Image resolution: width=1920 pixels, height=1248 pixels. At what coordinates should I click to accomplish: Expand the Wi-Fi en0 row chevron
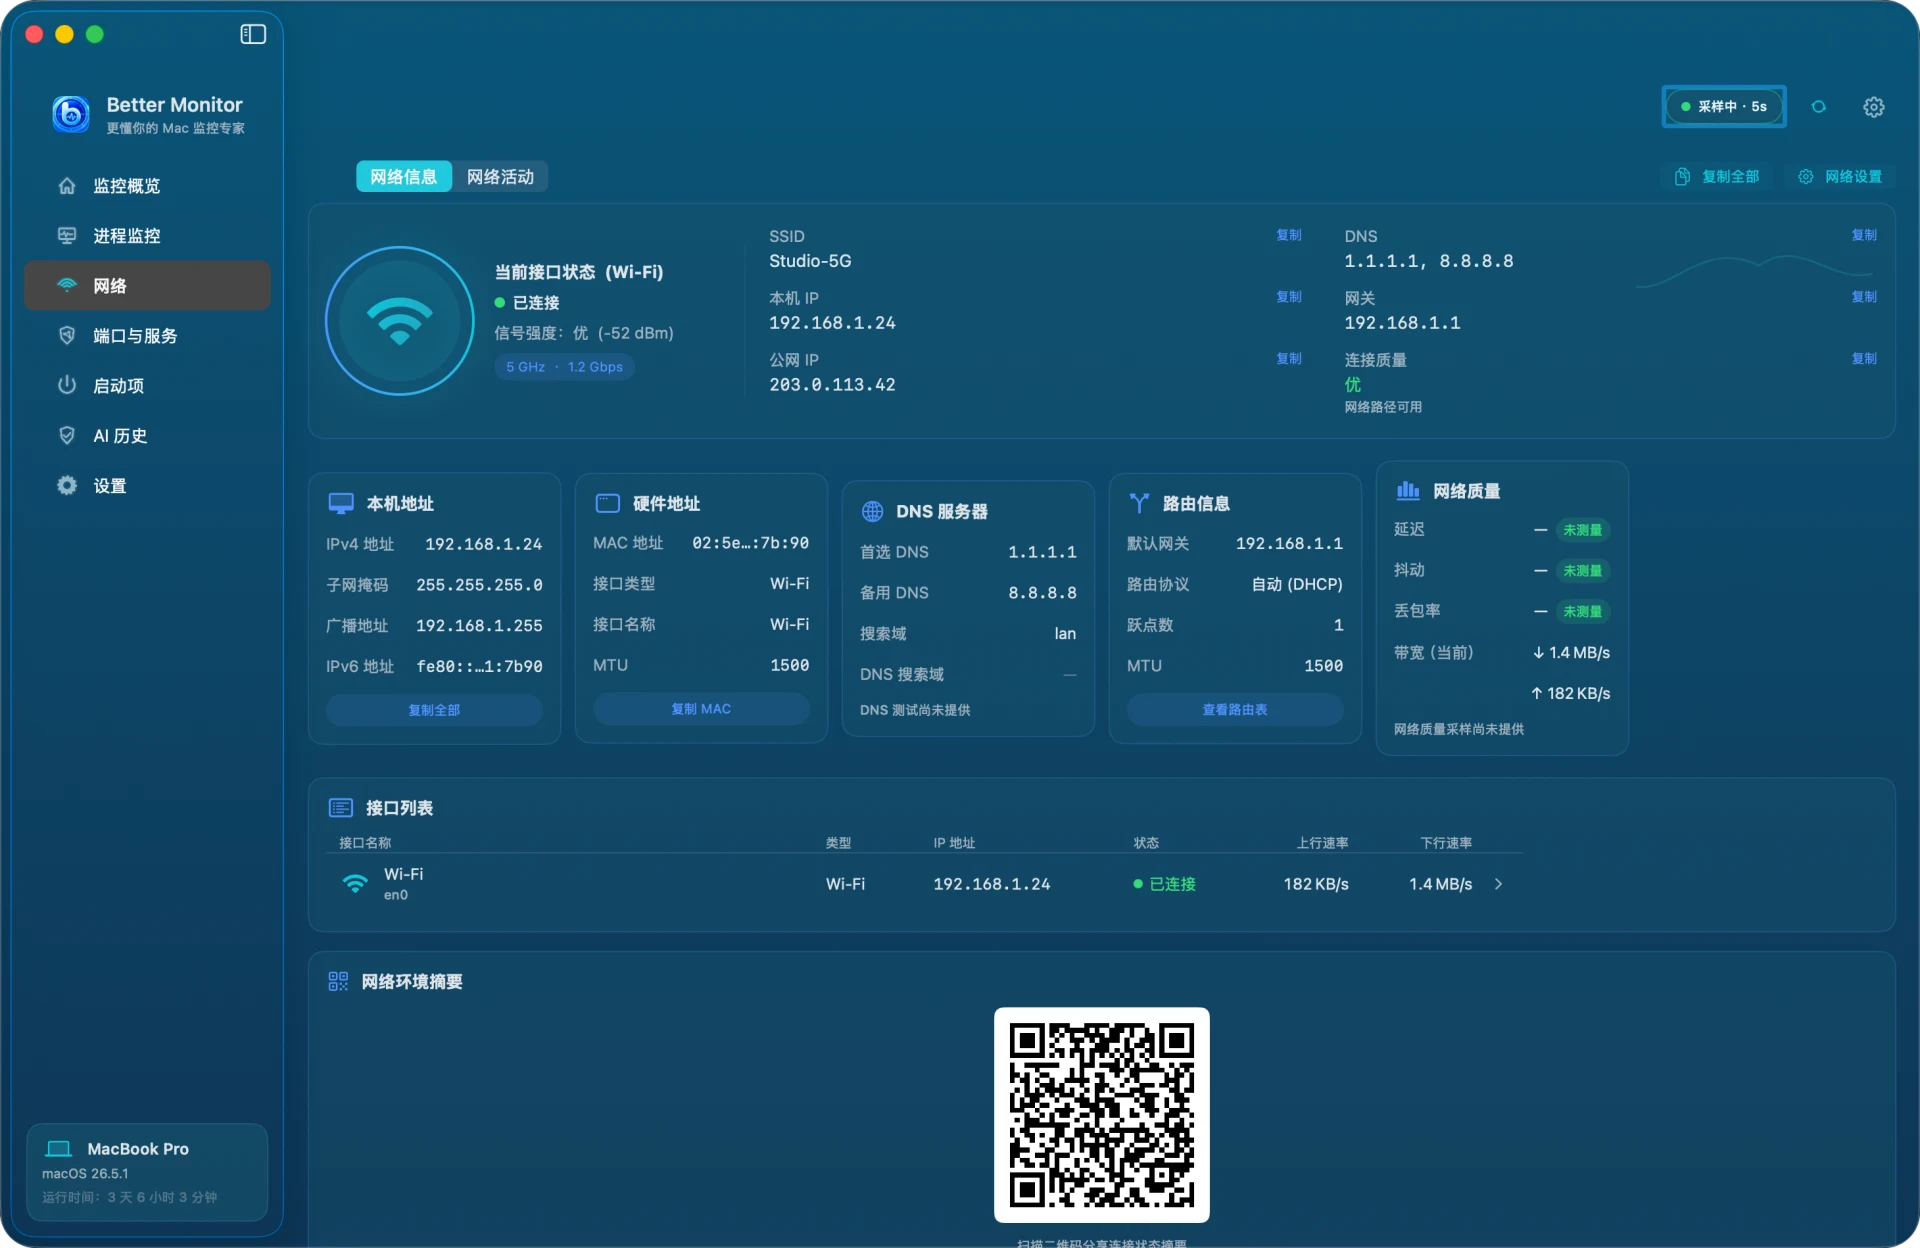click(x=1499, y=884)
